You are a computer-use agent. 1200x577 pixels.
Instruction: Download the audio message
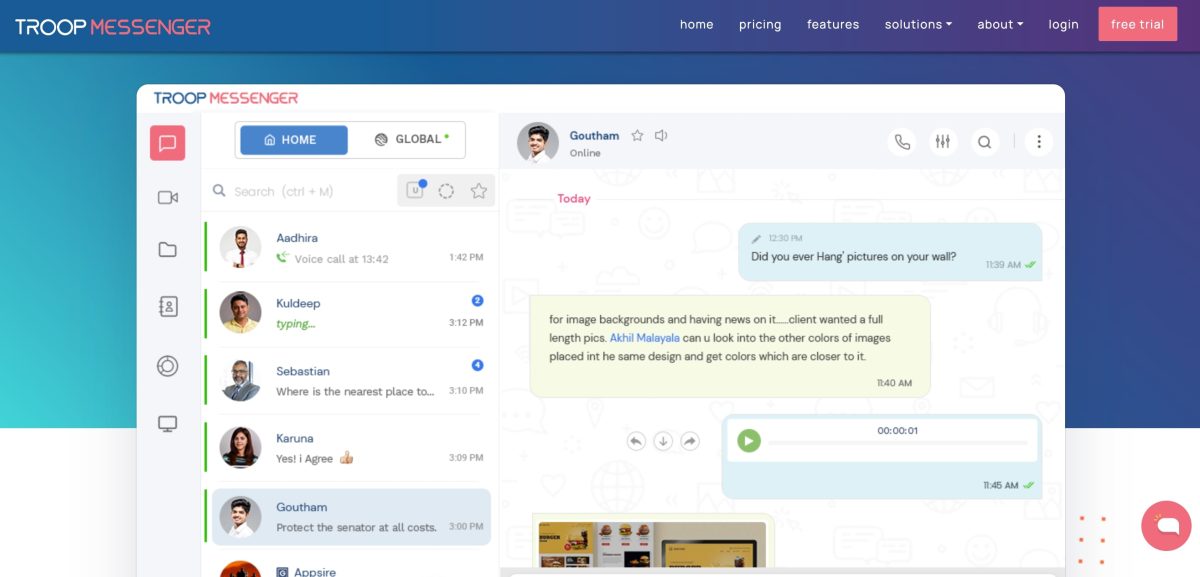point(663,441)
